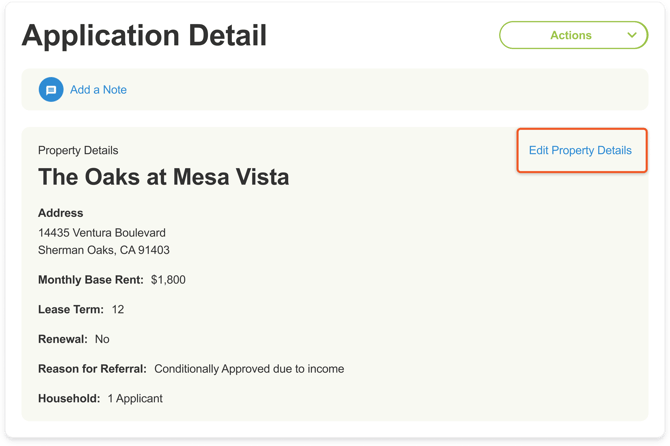This screenshot has height=446, width=670.
Task: Click the Sherman Oaks, CA 91403 line
Action: coord(104,250)
